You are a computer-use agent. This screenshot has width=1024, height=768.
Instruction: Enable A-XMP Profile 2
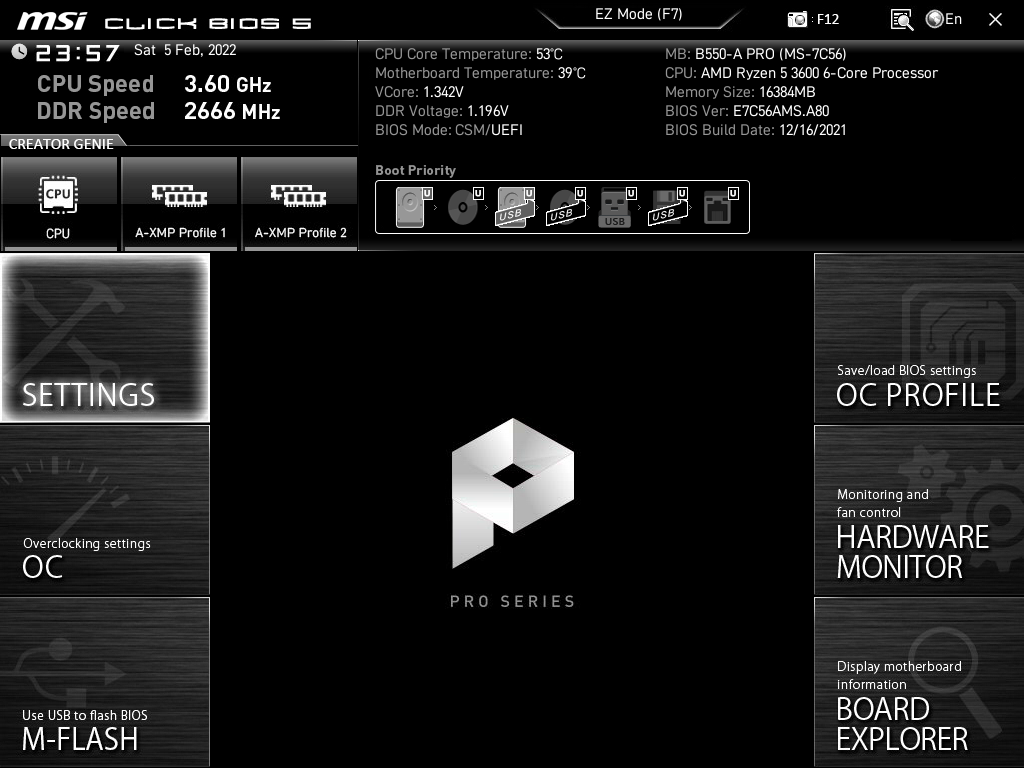[x=300, y=203]
